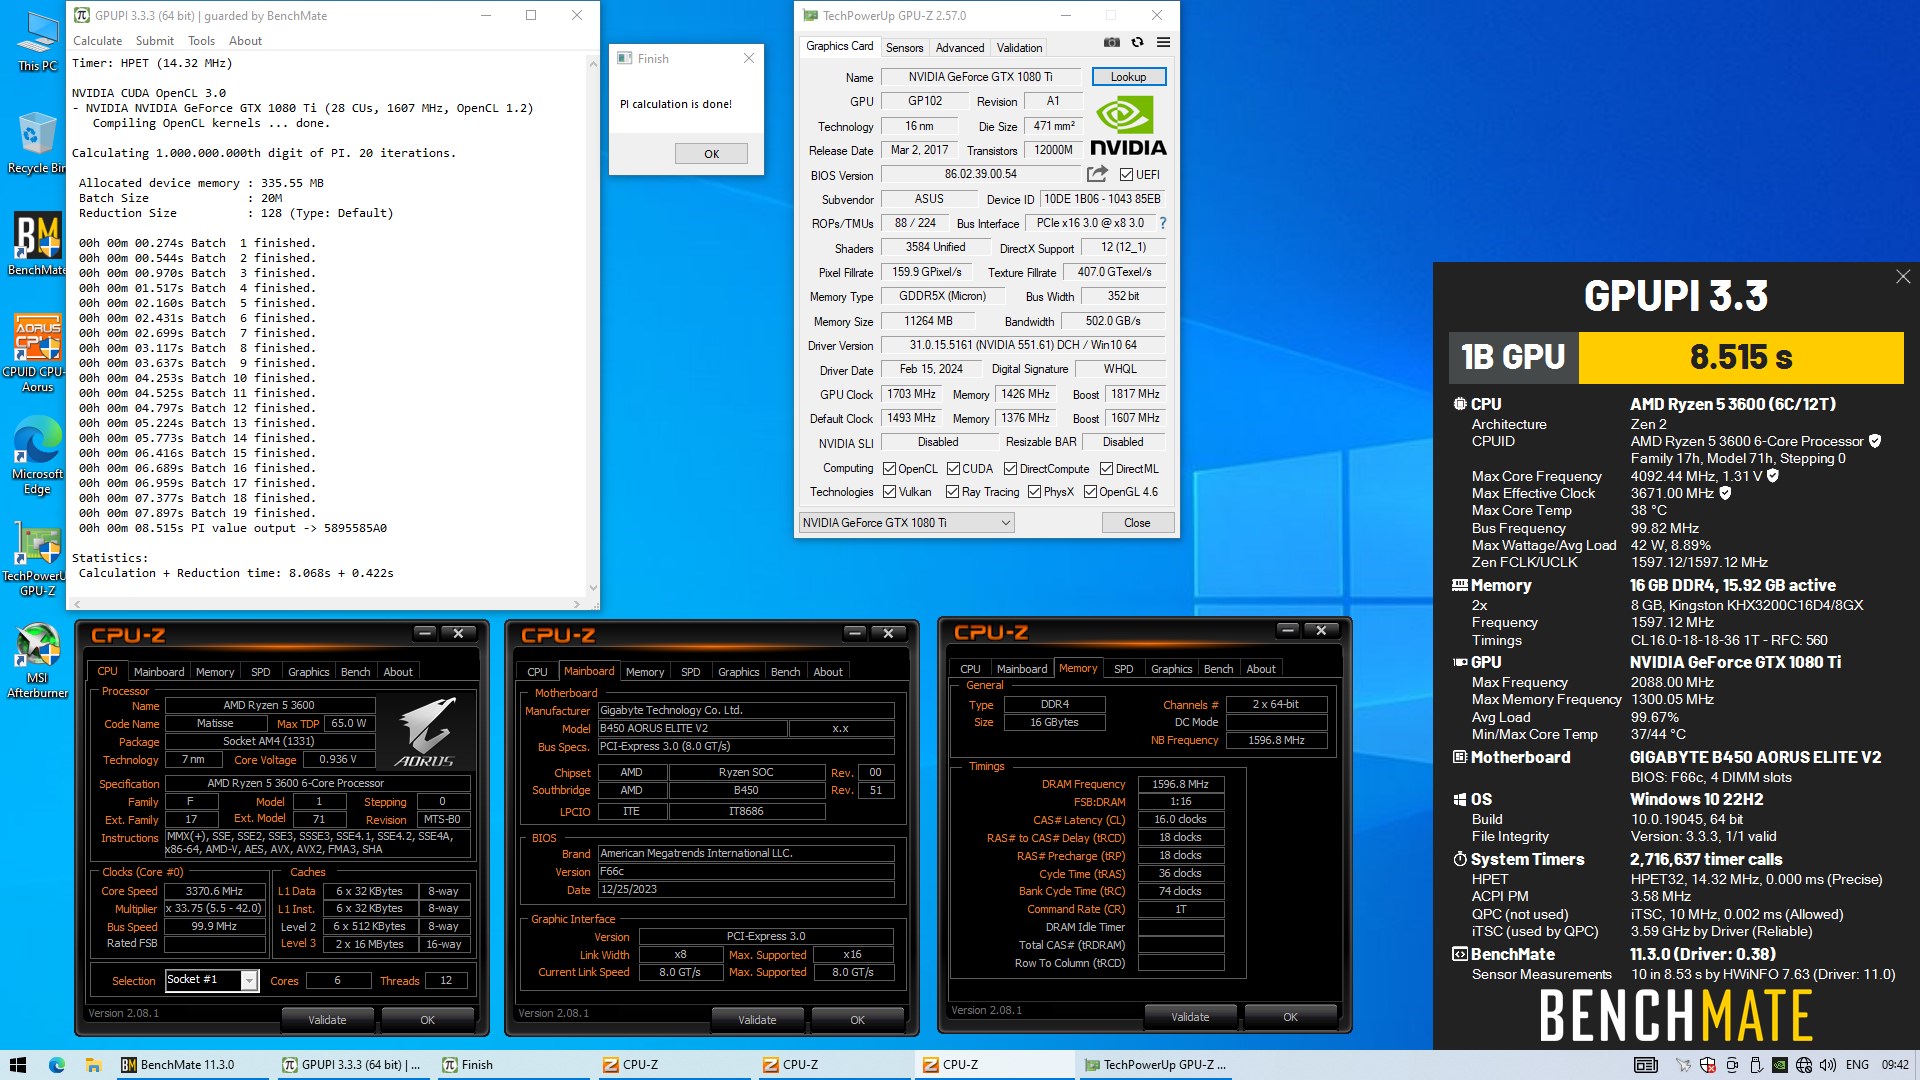Viewport: 1920px width, 1080px height.
Task: Minimize the left CPU-Z window
Action: 425,633
